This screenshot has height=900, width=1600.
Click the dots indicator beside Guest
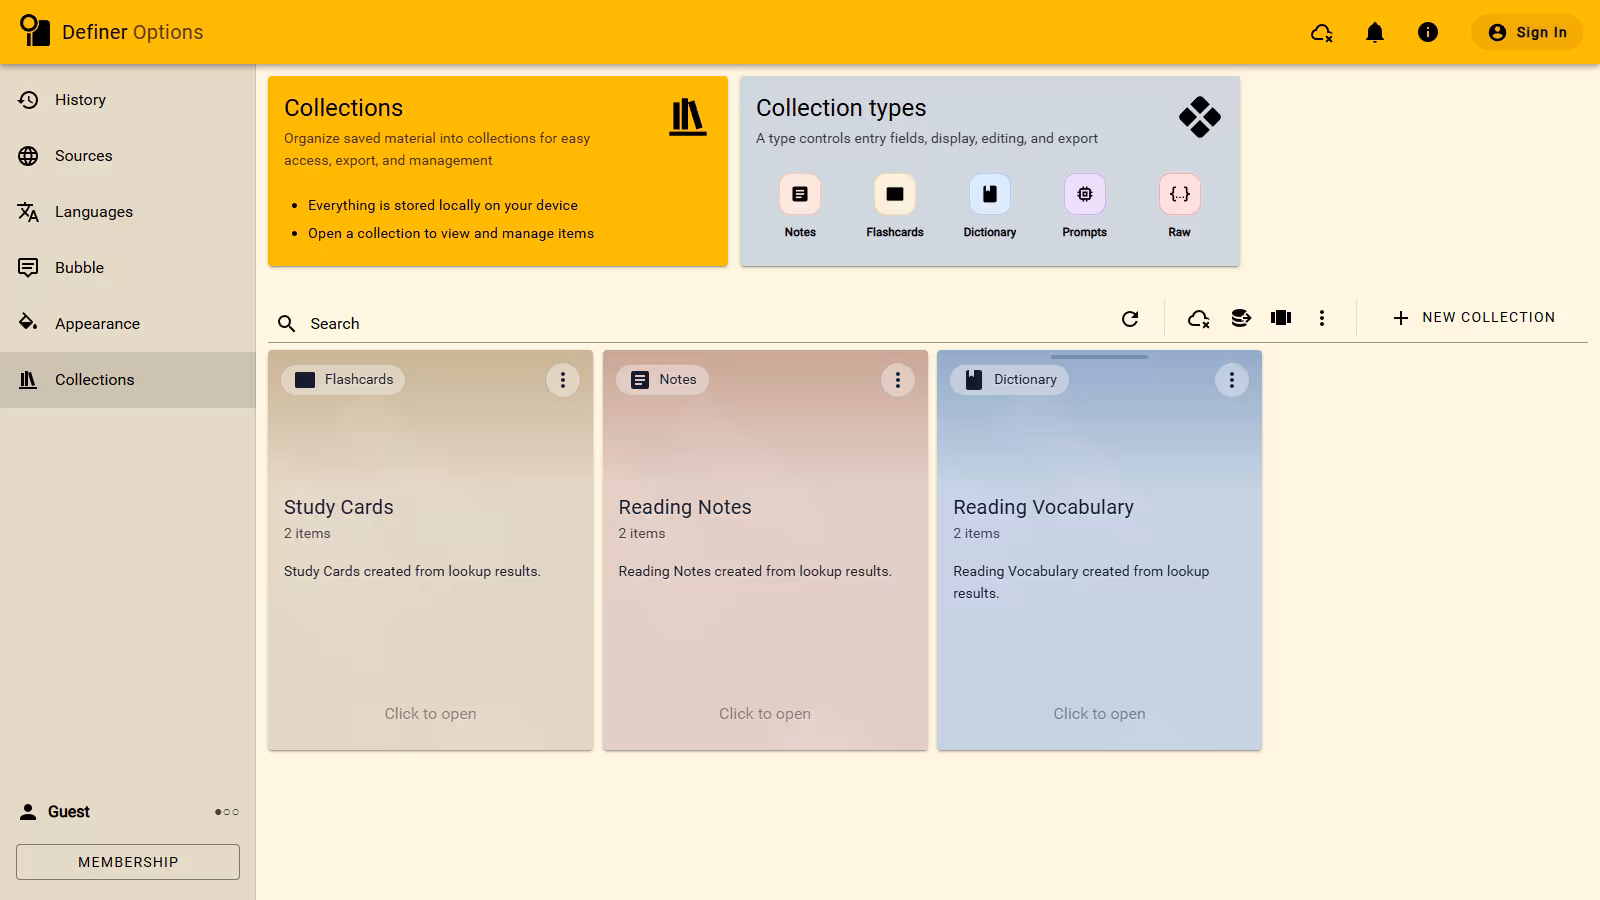pyautogui.click(x=227, y=812)
